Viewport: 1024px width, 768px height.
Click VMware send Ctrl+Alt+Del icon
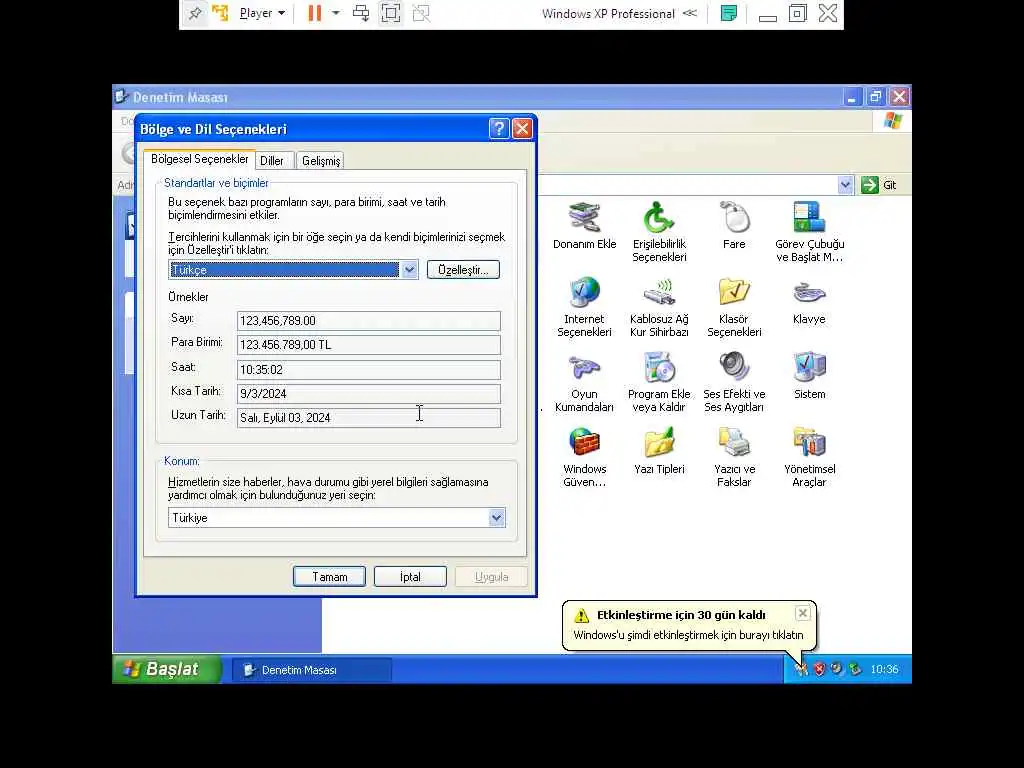[x=360, y=13]
